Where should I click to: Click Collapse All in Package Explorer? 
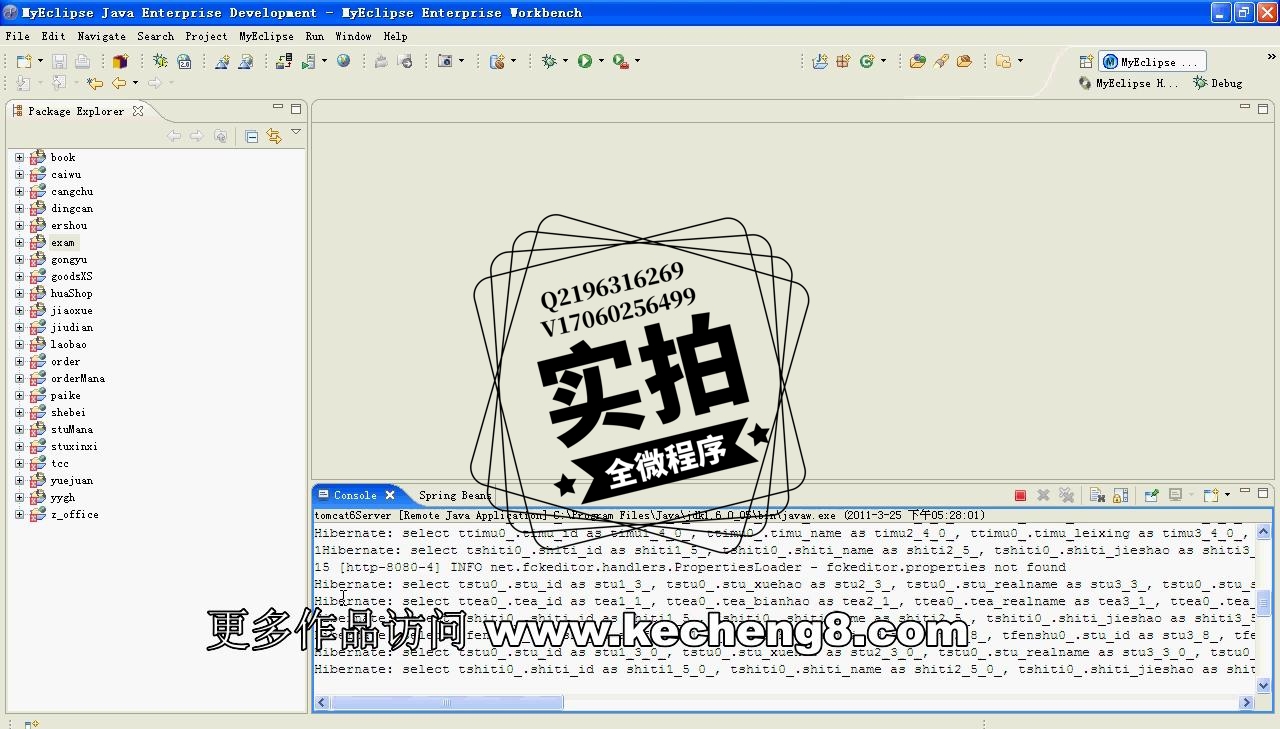(x=252, y=136)
